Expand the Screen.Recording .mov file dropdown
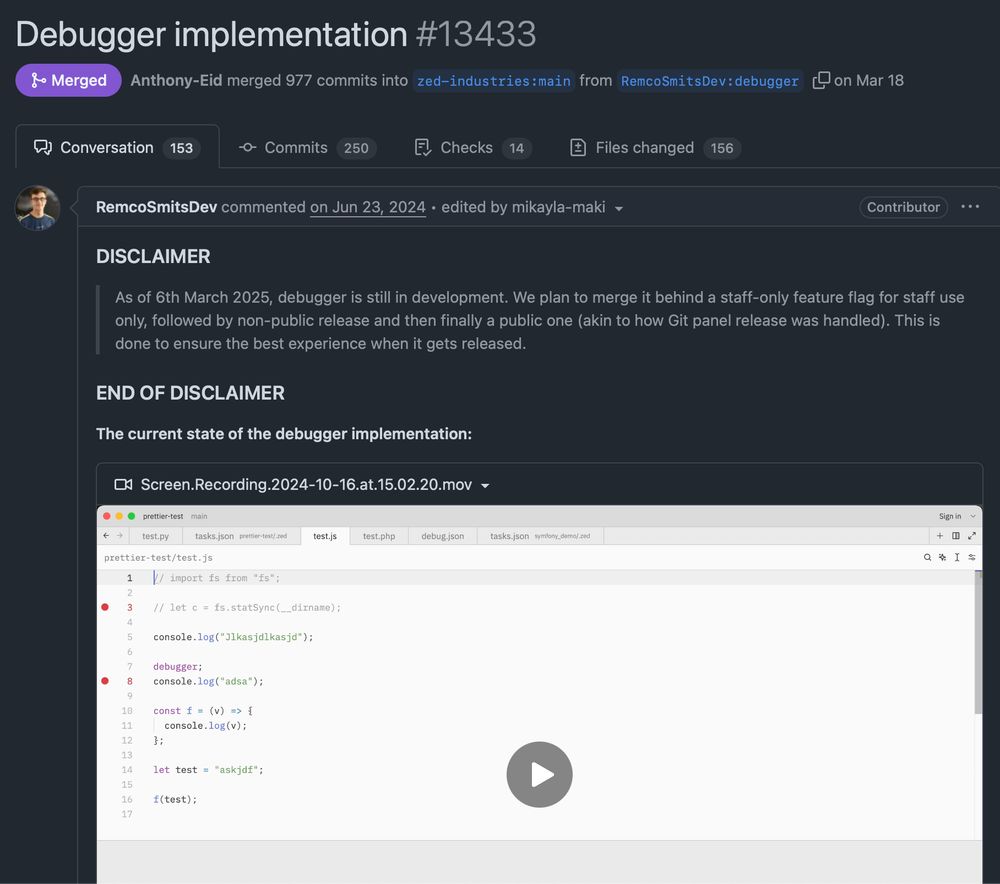Screen dimensions: 1000x884 (x=485, y=485)
